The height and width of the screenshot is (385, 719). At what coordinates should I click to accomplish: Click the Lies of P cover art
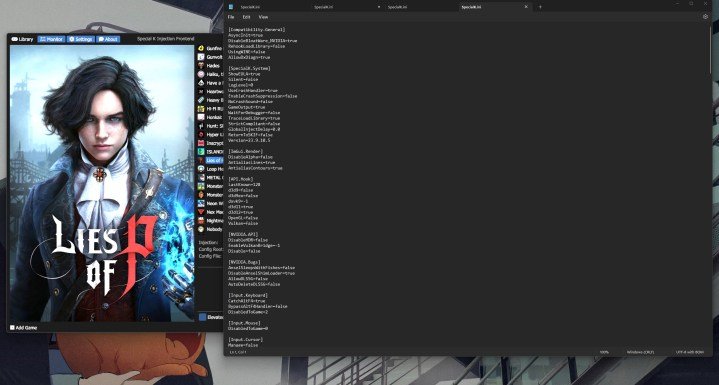pos(101,183)
